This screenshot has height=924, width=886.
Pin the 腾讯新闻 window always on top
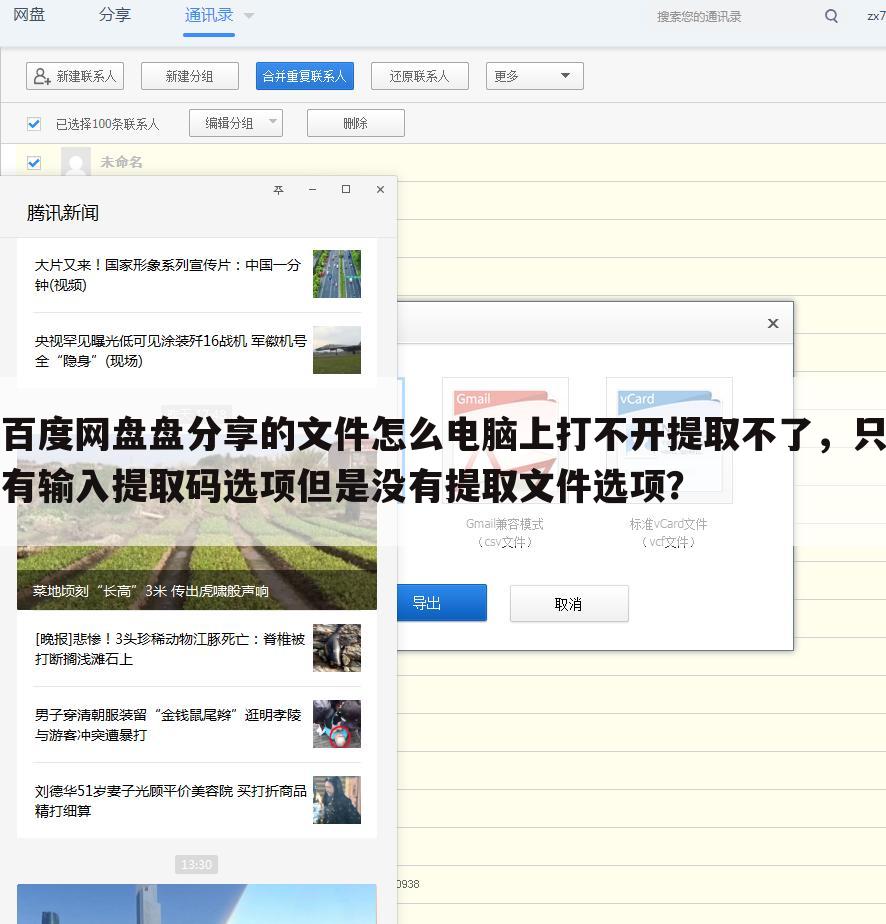[278, 189]
